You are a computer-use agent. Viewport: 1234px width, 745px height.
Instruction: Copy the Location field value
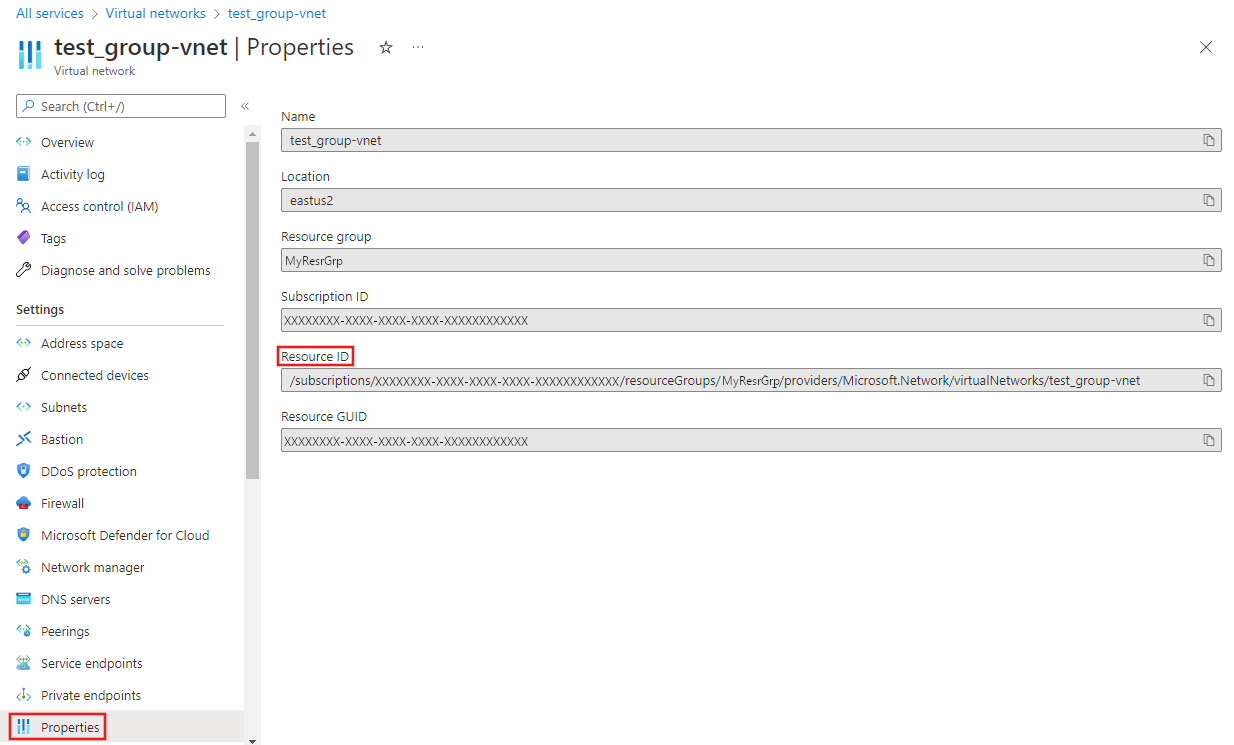coord(1208,200)
